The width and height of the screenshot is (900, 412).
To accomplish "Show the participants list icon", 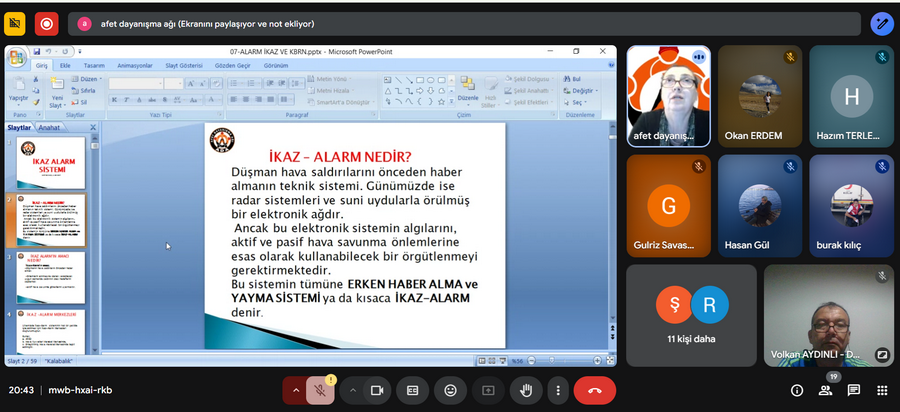I will pyautogui.click(x=825, y=391).
